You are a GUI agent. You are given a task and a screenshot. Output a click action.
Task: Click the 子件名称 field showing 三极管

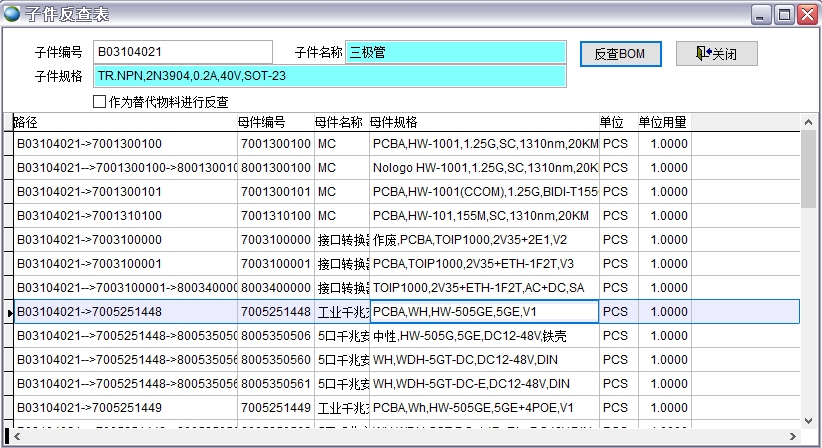pyautogui.click(x=455, y=52)
